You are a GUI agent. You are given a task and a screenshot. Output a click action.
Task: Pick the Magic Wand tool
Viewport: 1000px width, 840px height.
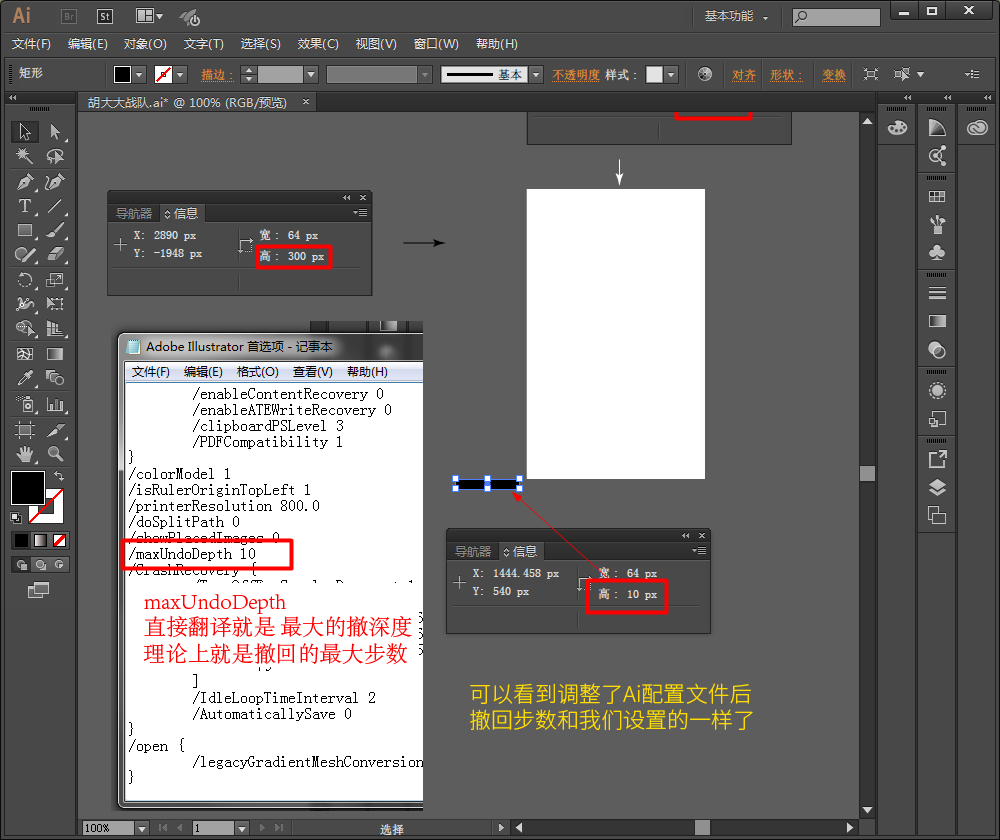(24, 156)
